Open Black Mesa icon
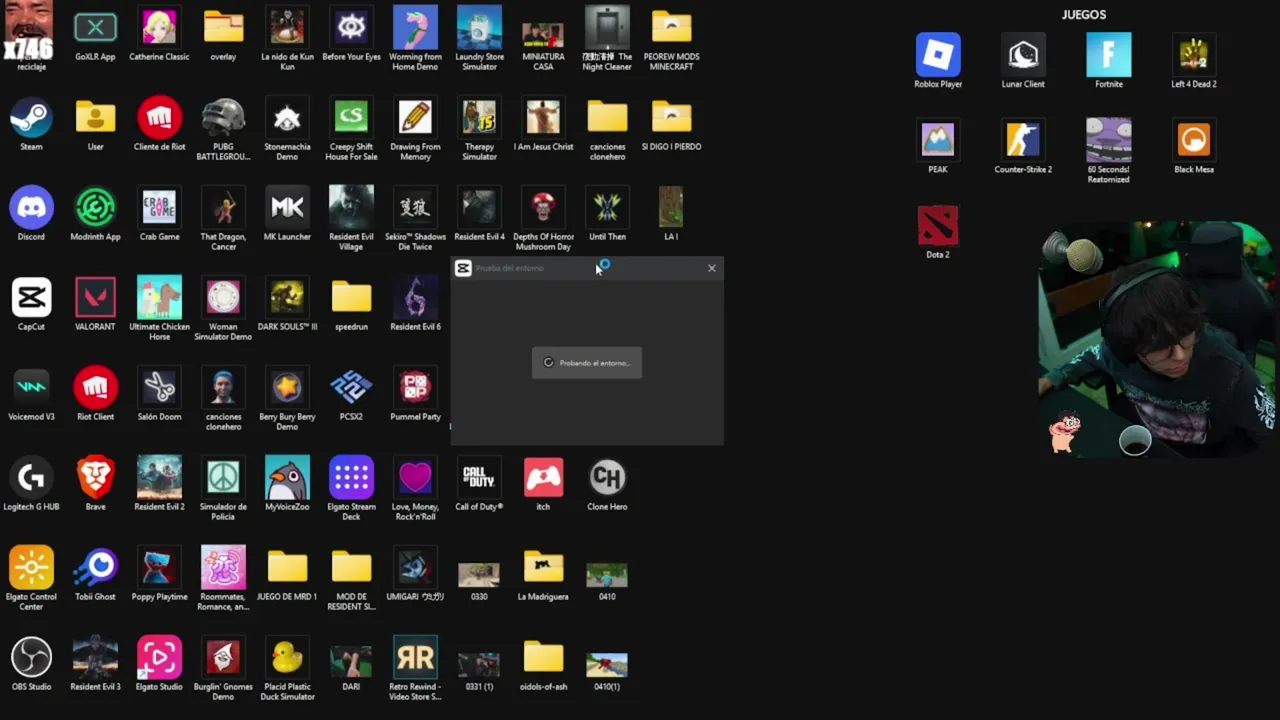The image size is (1280, 720). (x=1194, y=140)
